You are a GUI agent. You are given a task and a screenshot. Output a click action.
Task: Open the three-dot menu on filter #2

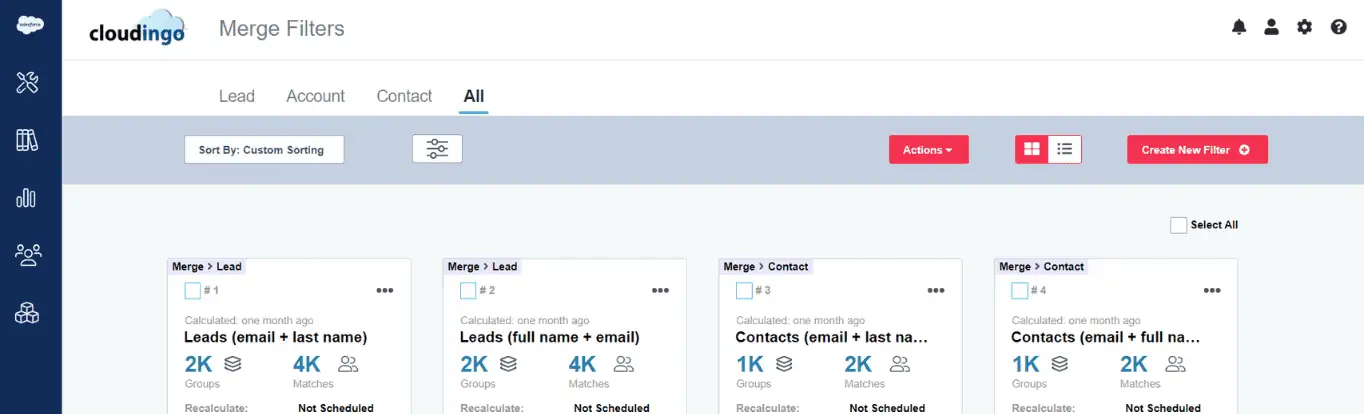(x=660, y=291)
